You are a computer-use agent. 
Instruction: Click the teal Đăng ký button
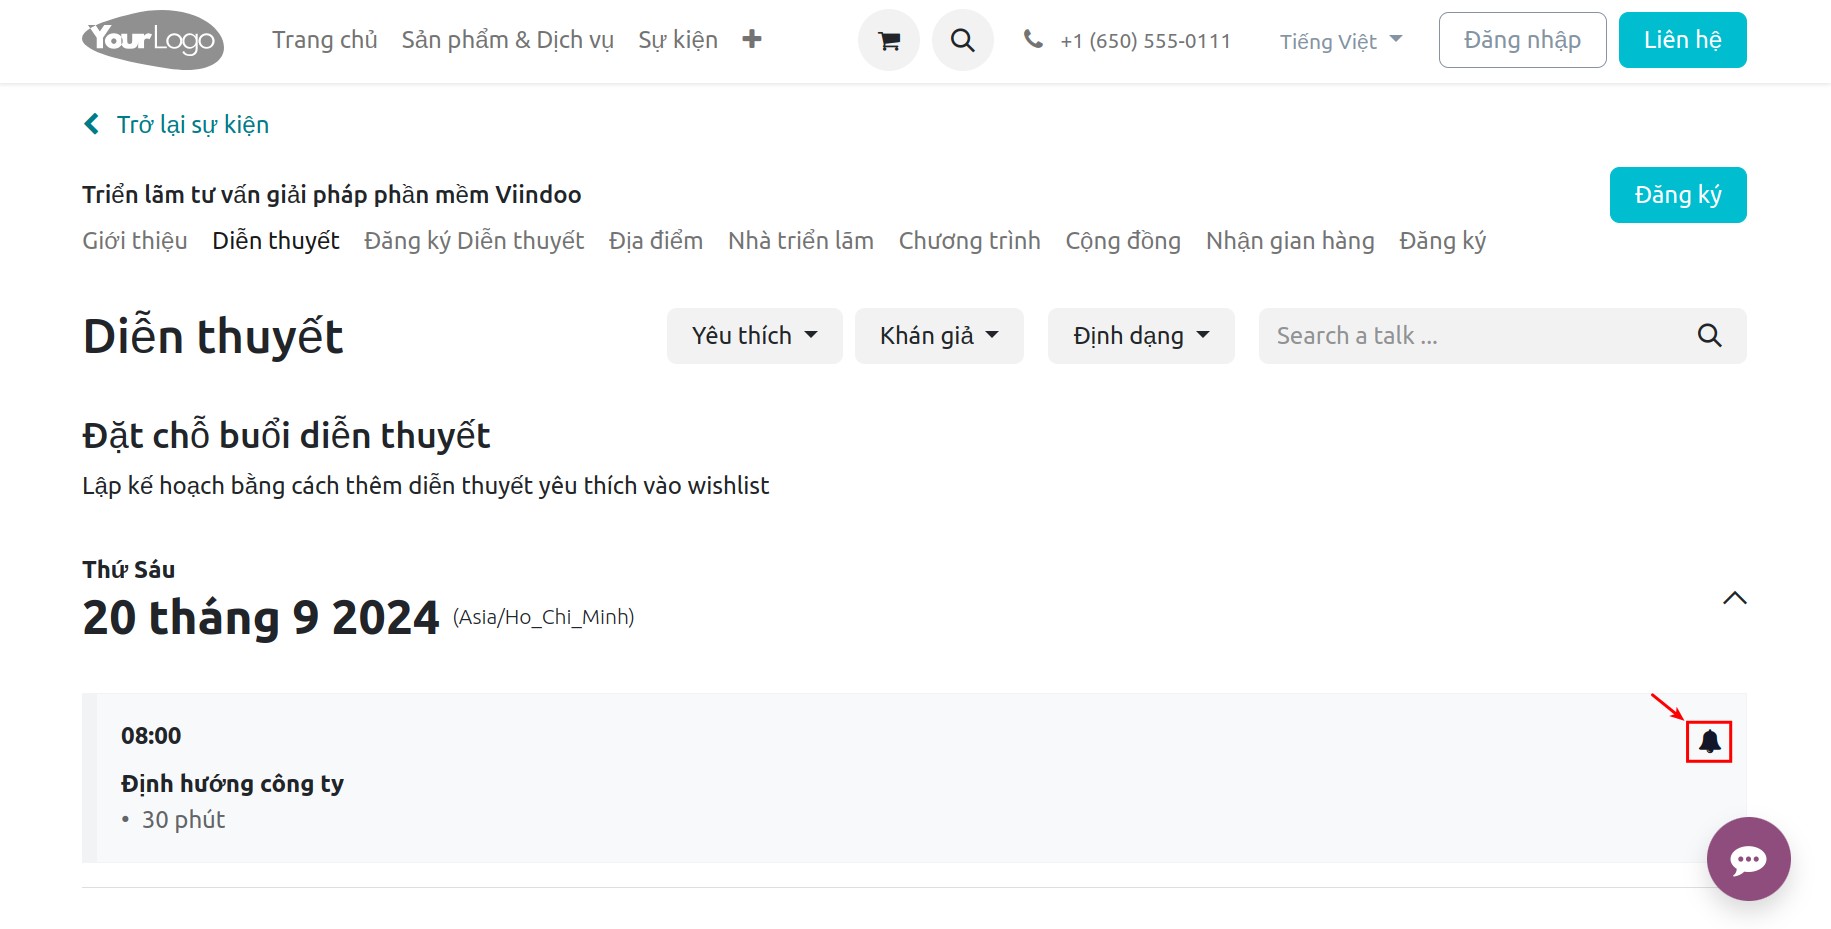(1678, 195)
